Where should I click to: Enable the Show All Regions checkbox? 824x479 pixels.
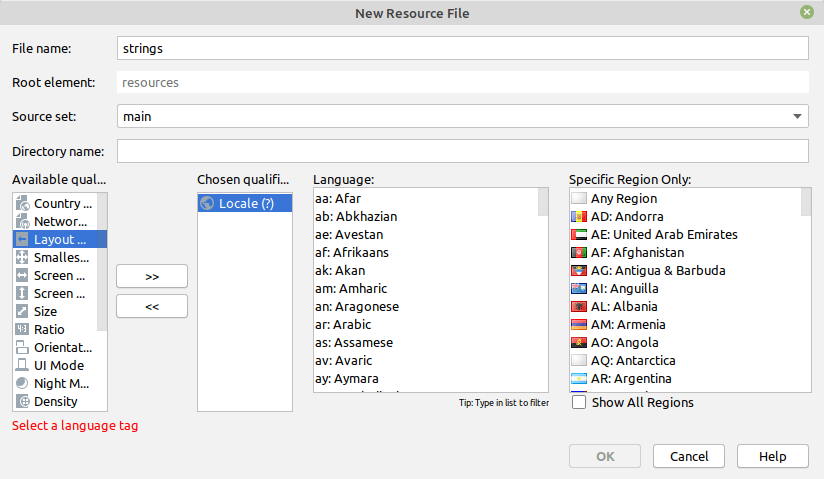click(579, 403)
